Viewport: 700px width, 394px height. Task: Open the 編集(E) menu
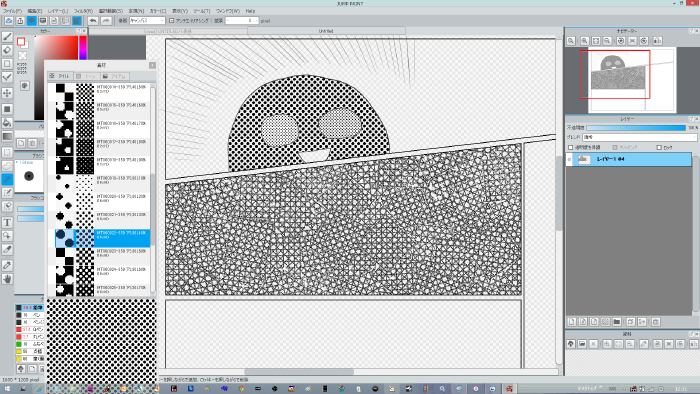34,11
